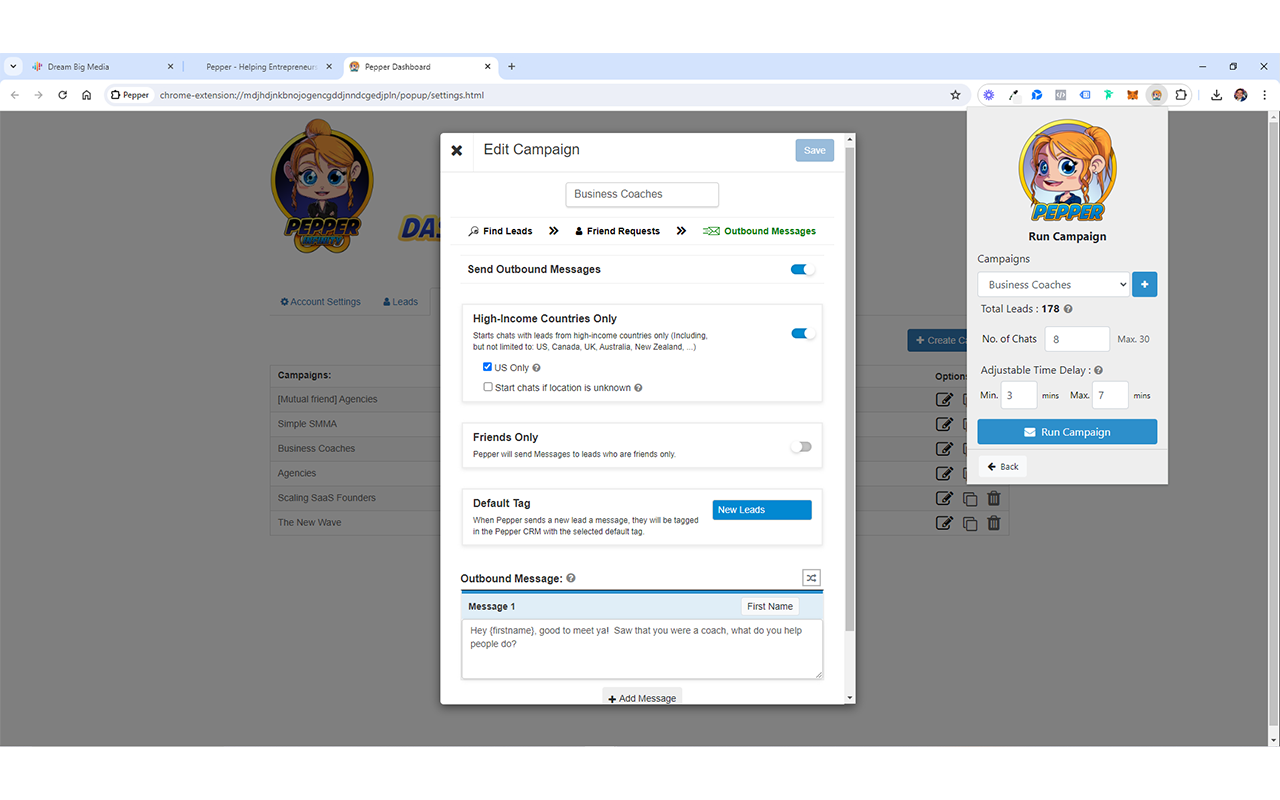Close the Edit Campaign dialog
This screenshot has width=1280, height=800.
(x=457, y=151)
